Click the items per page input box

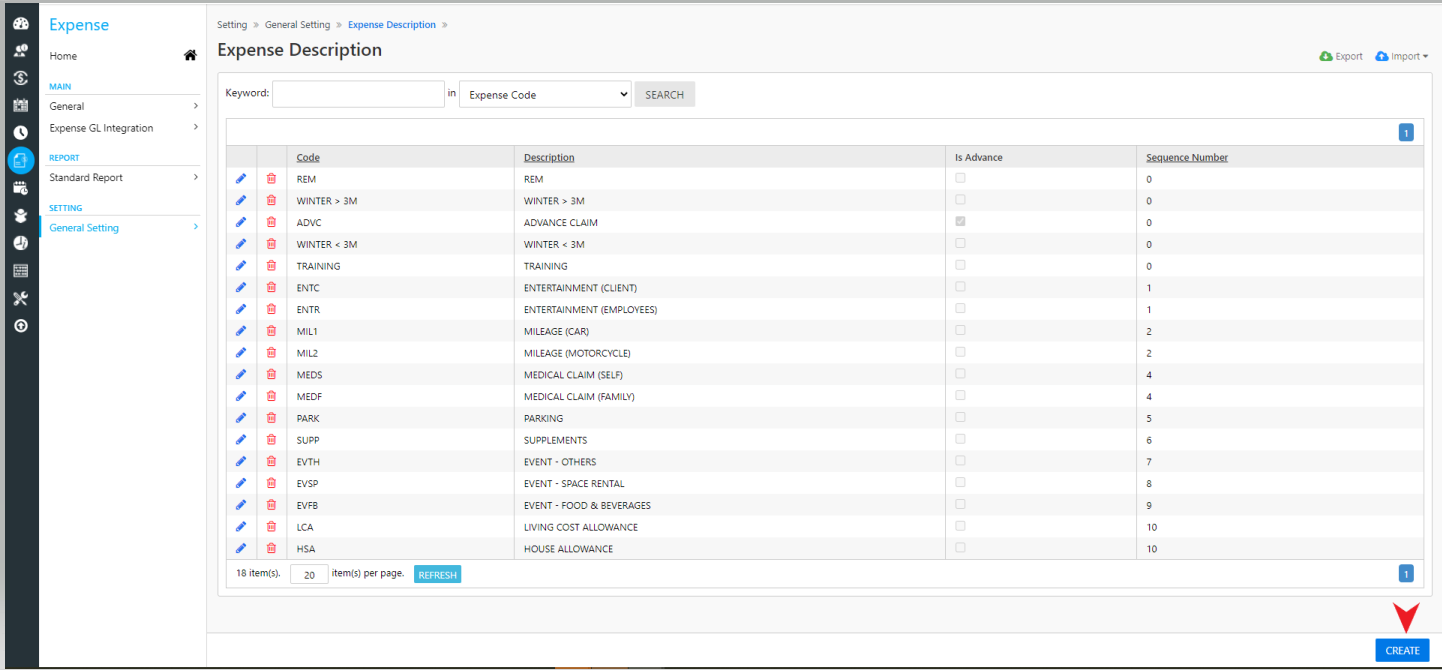coord(309,574)
